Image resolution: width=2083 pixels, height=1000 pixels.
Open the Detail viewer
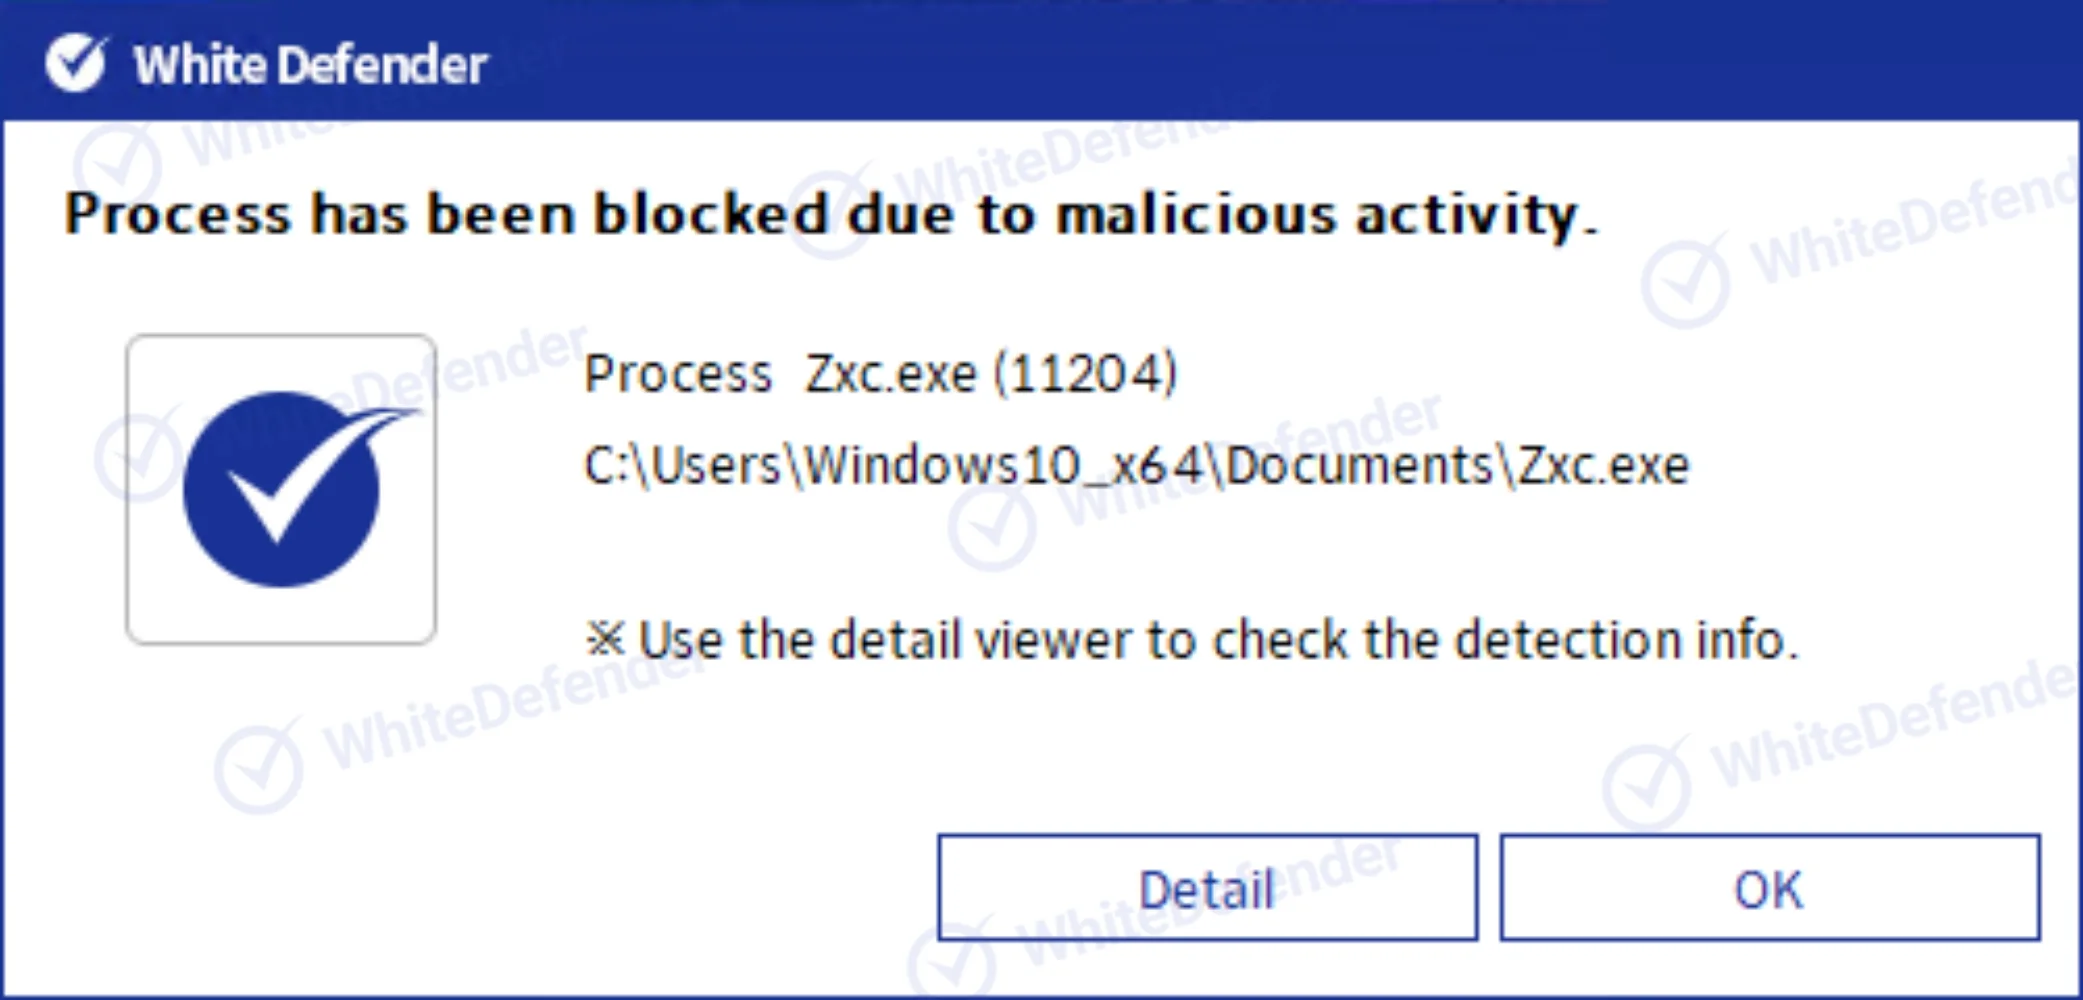[x=1207, y=888]
